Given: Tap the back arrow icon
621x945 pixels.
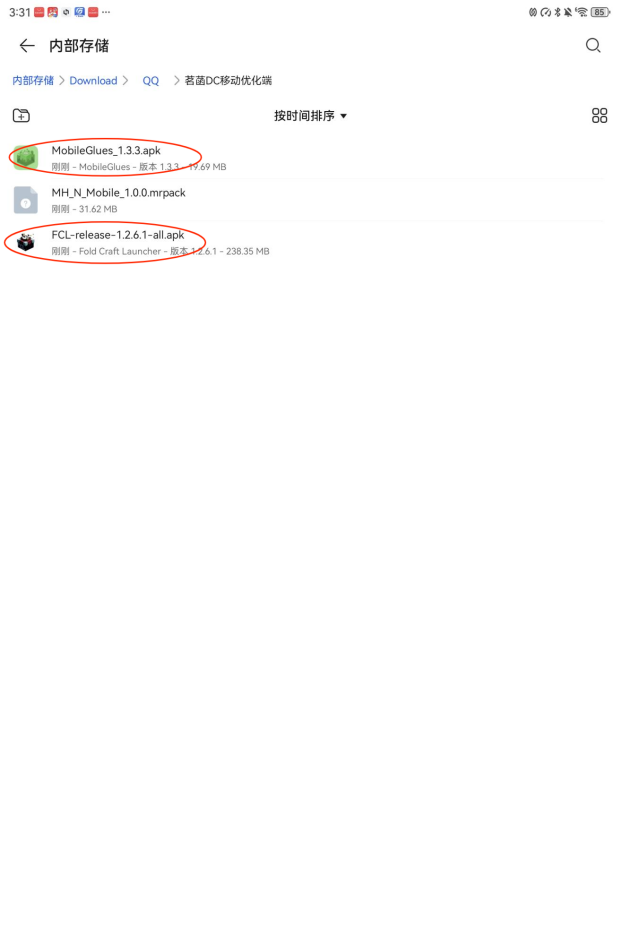Looking at the screenshot, I should point(27,46).
